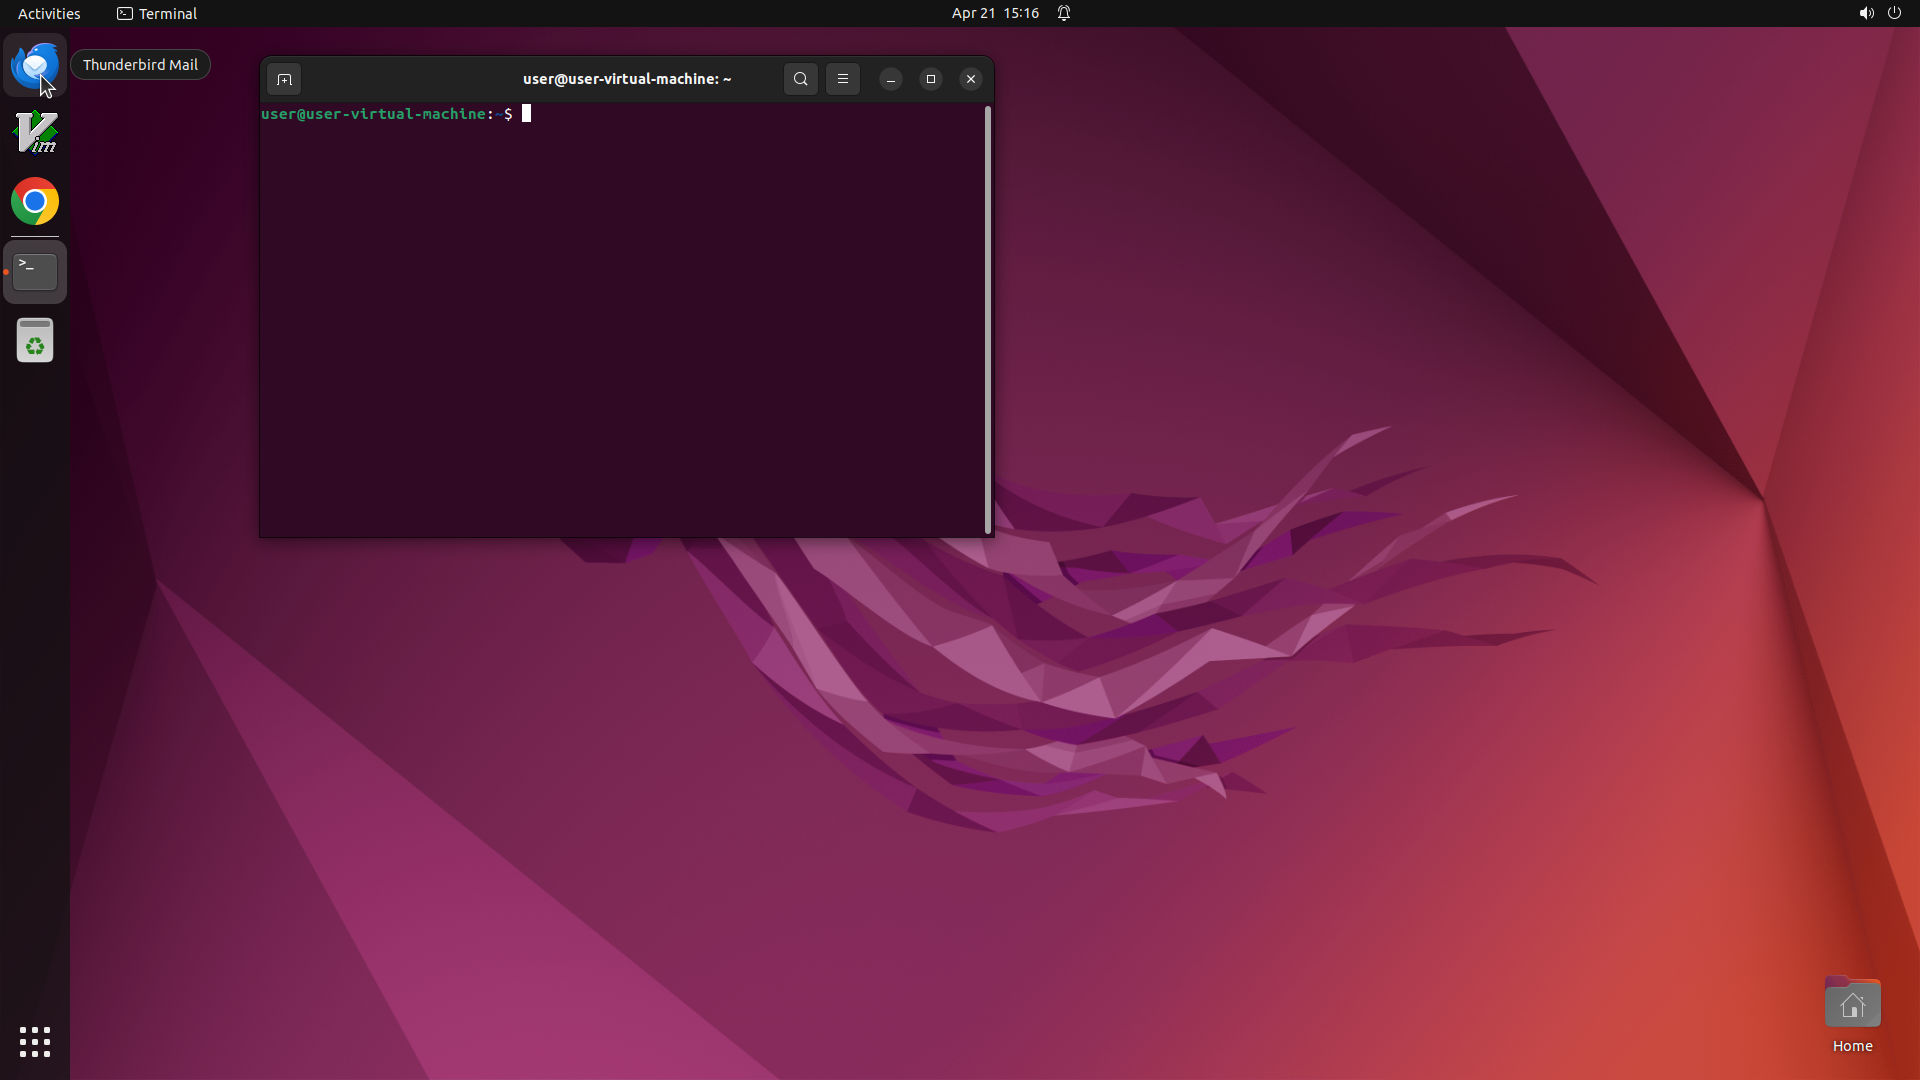1920x1080 pixels.
Task: Click the Terminal icon in dock
Action: 35,271
